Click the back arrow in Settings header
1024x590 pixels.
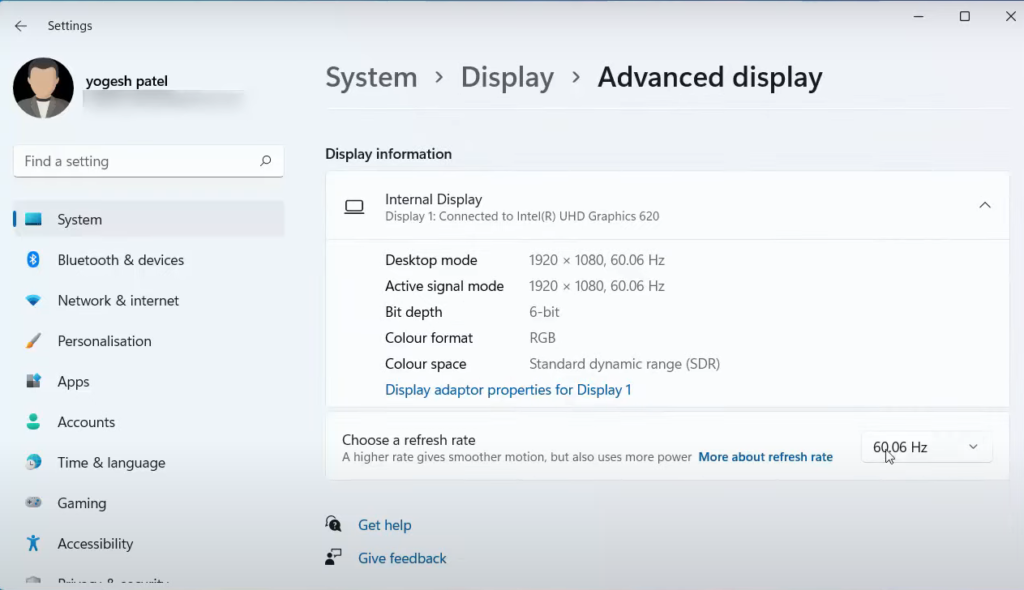(x=20, y=26)
